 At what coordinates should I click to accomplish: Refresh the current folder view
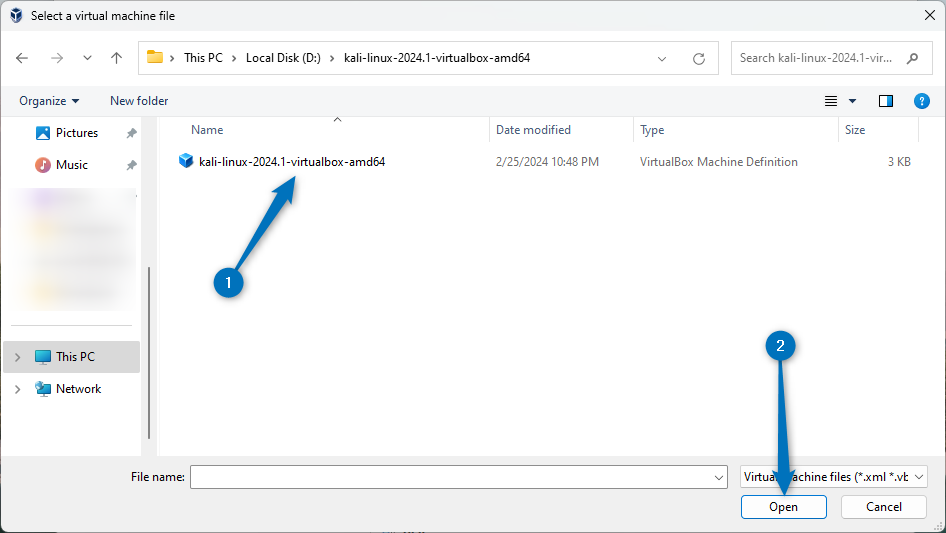coord(699,58)
